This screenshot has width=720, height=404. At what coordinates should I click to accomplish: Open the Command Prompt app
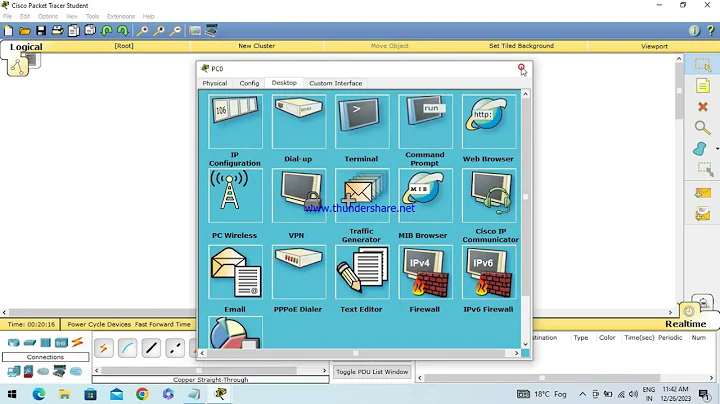coord(425,122)
